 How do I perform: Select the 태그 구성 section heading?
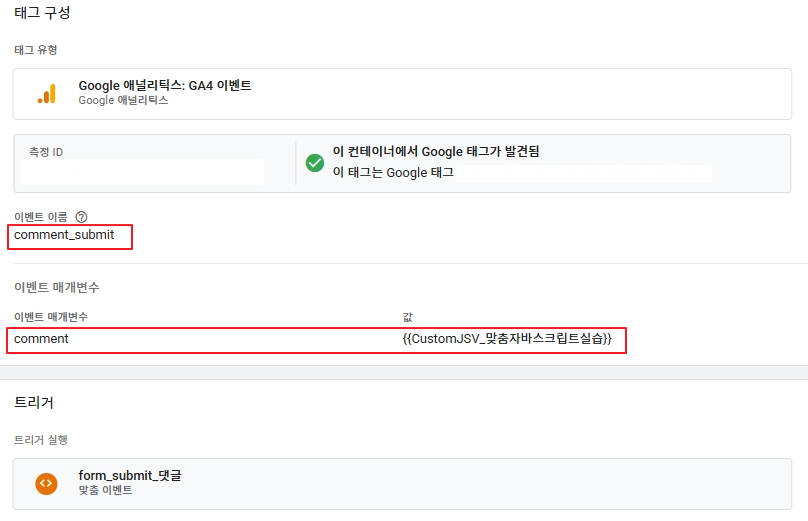pos(42,13)
